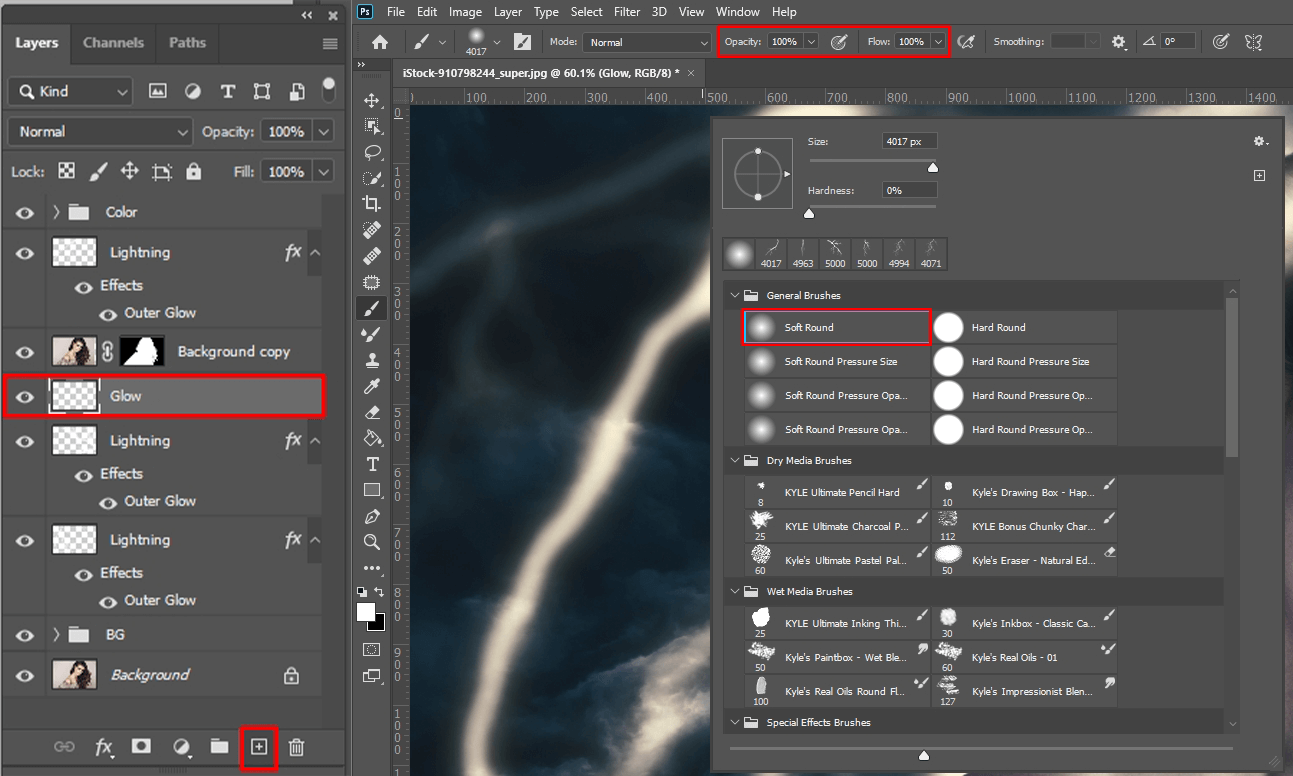Select the Rectangle shape tool
1293x776 pixels.
point(372,490)
